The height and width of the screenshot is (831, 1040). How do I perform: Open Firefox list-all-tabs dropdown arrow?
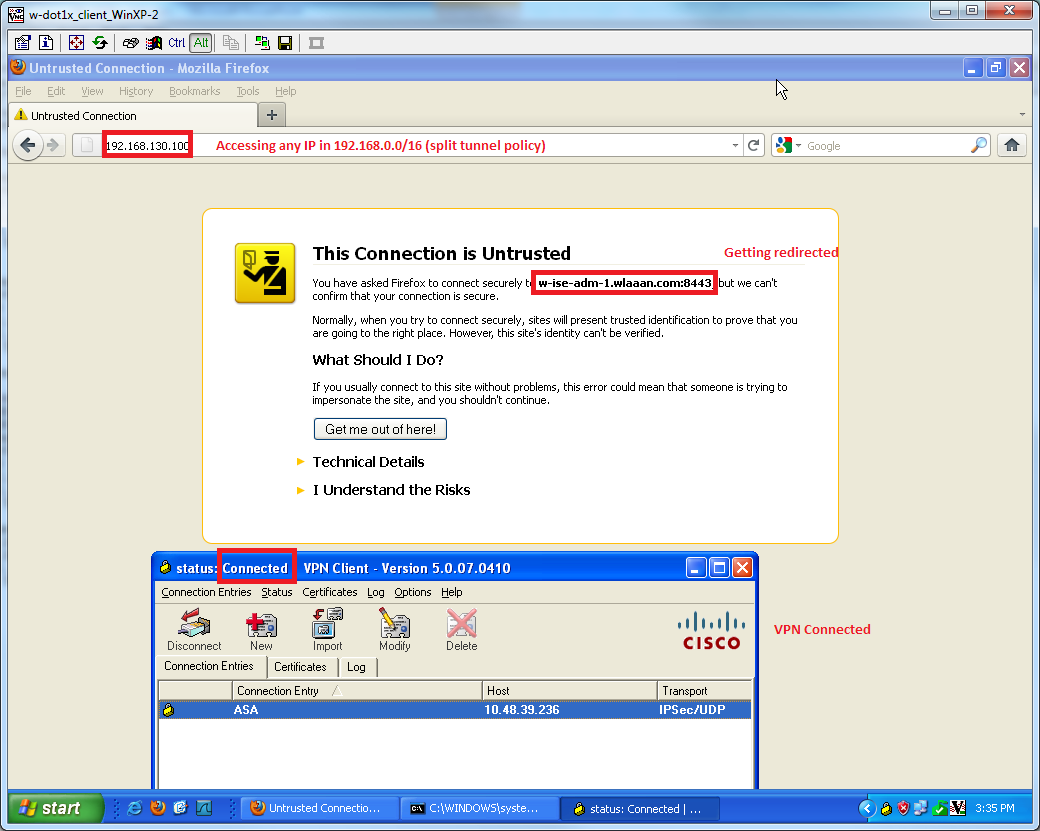[x=1022, y=115]
